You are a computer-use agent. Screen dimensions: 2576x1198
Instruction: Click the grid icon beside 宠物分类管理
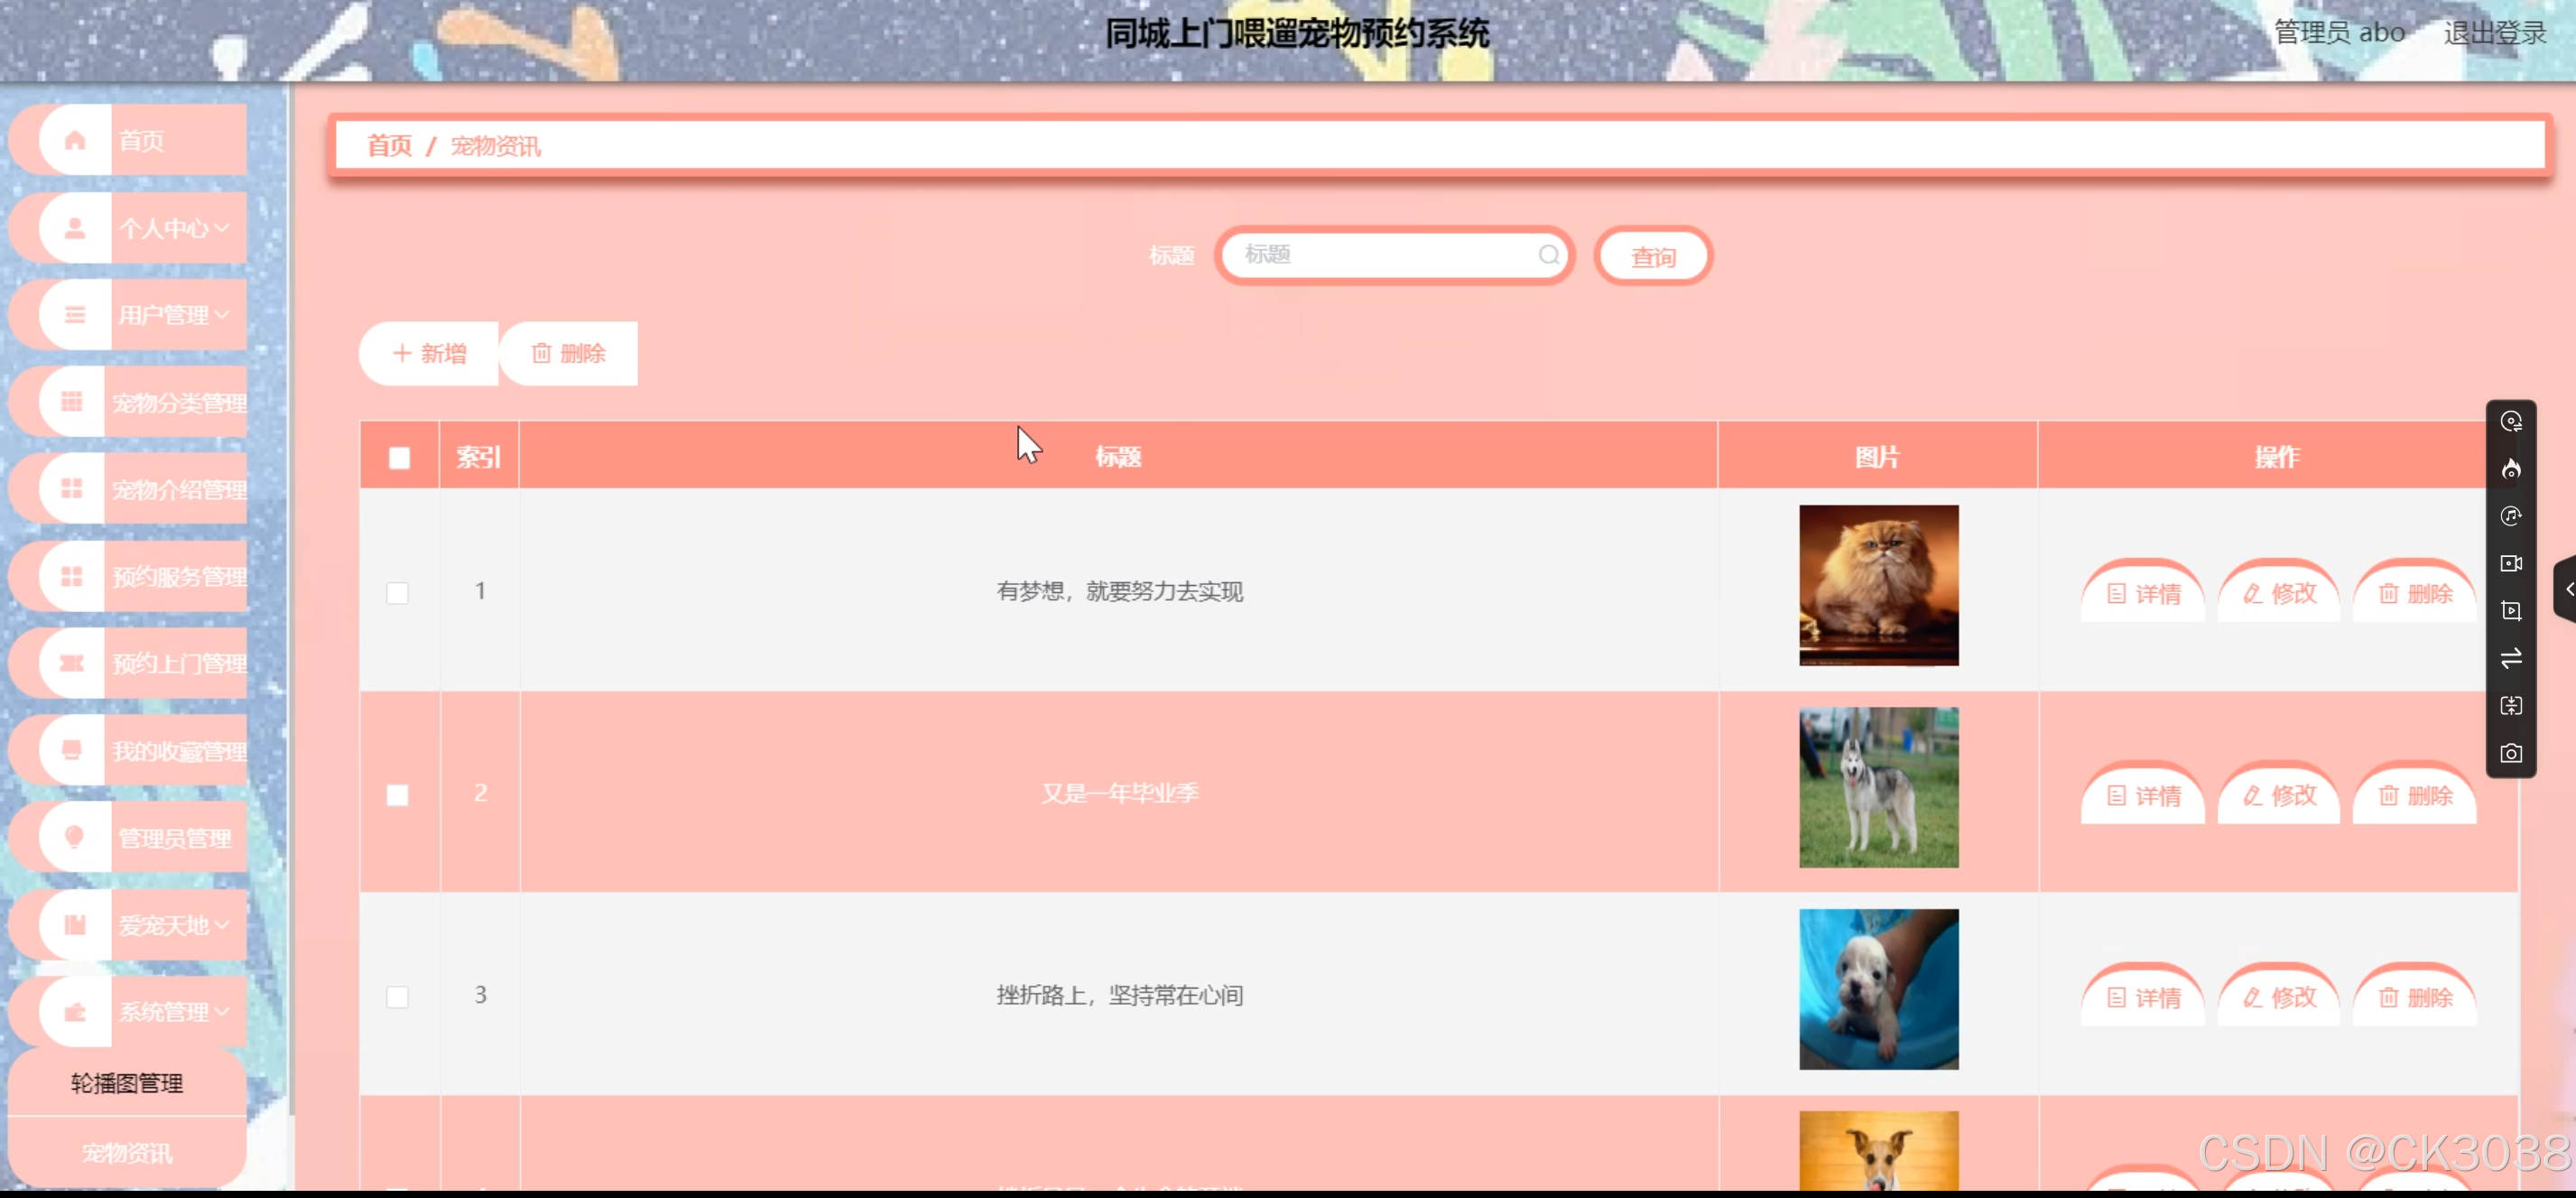[72, 402]
